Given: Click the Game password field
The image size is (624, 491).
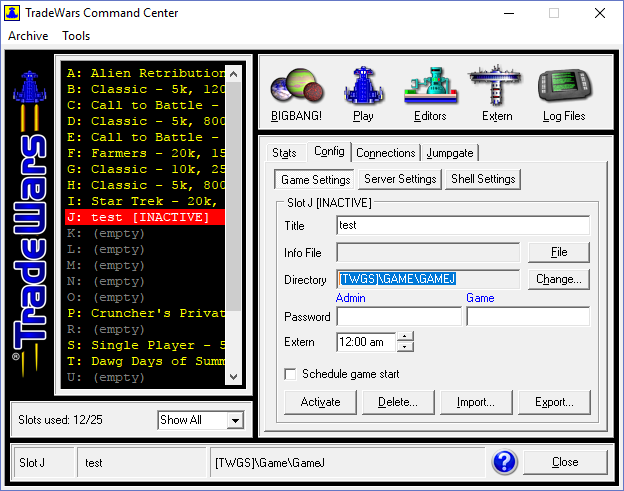Looking at the screenshot, I should point(528,317).
